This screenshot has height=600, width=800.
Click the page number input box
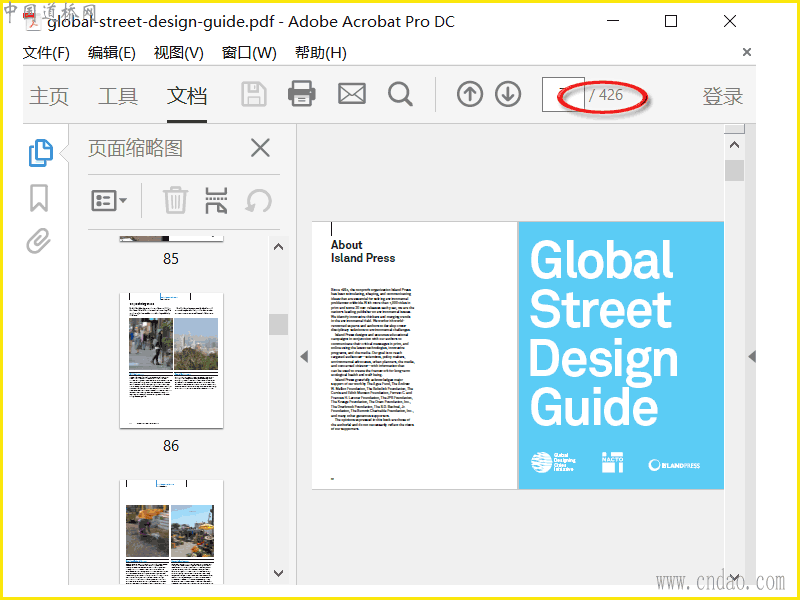(563, 94)
